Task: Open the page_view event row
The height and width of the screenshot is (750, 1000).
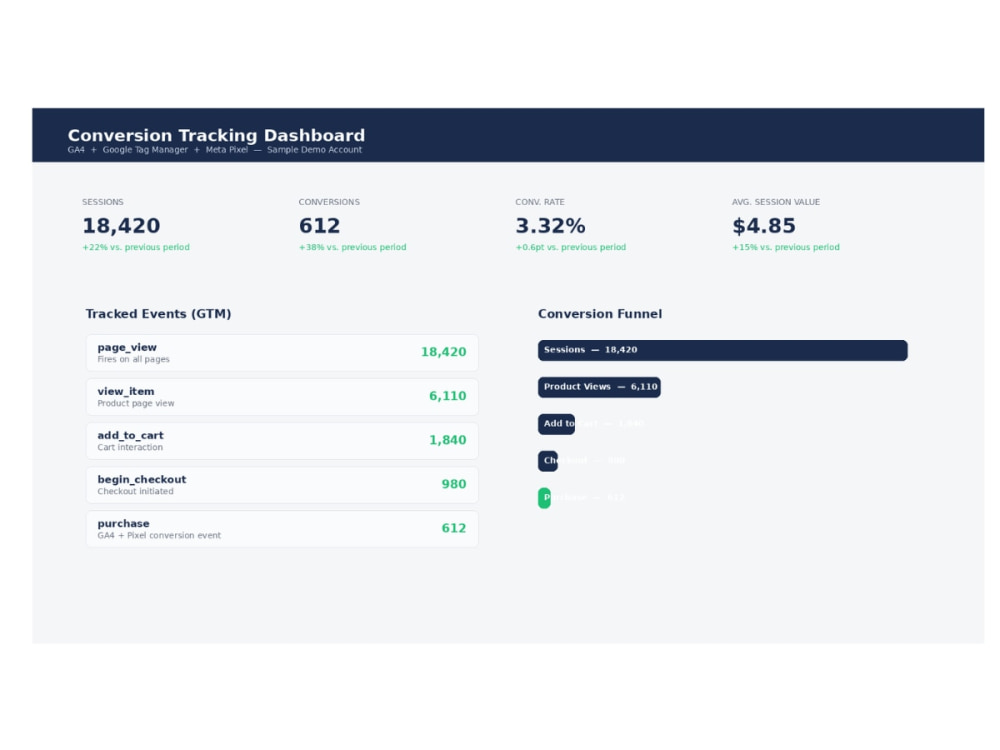Action: 282,353
